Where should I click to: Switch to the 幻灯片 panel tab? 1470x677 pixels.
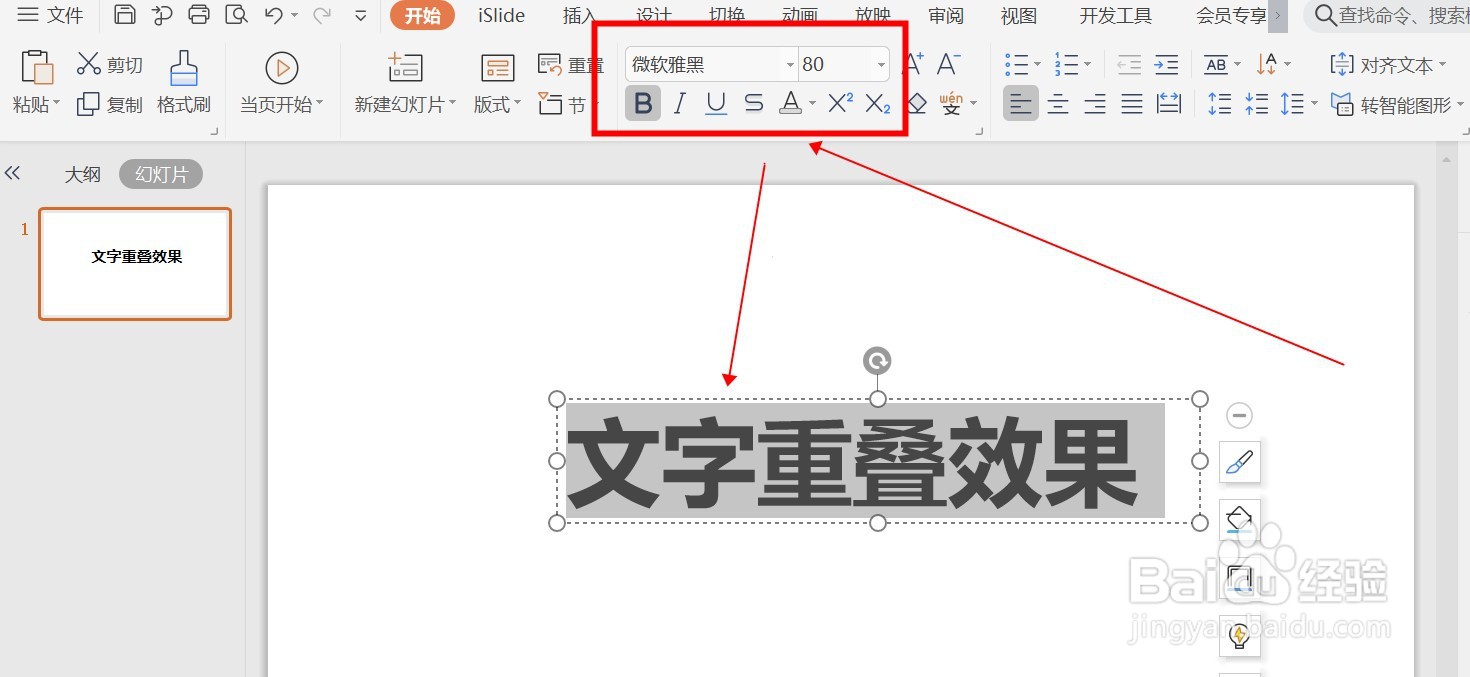pos(161,174)
